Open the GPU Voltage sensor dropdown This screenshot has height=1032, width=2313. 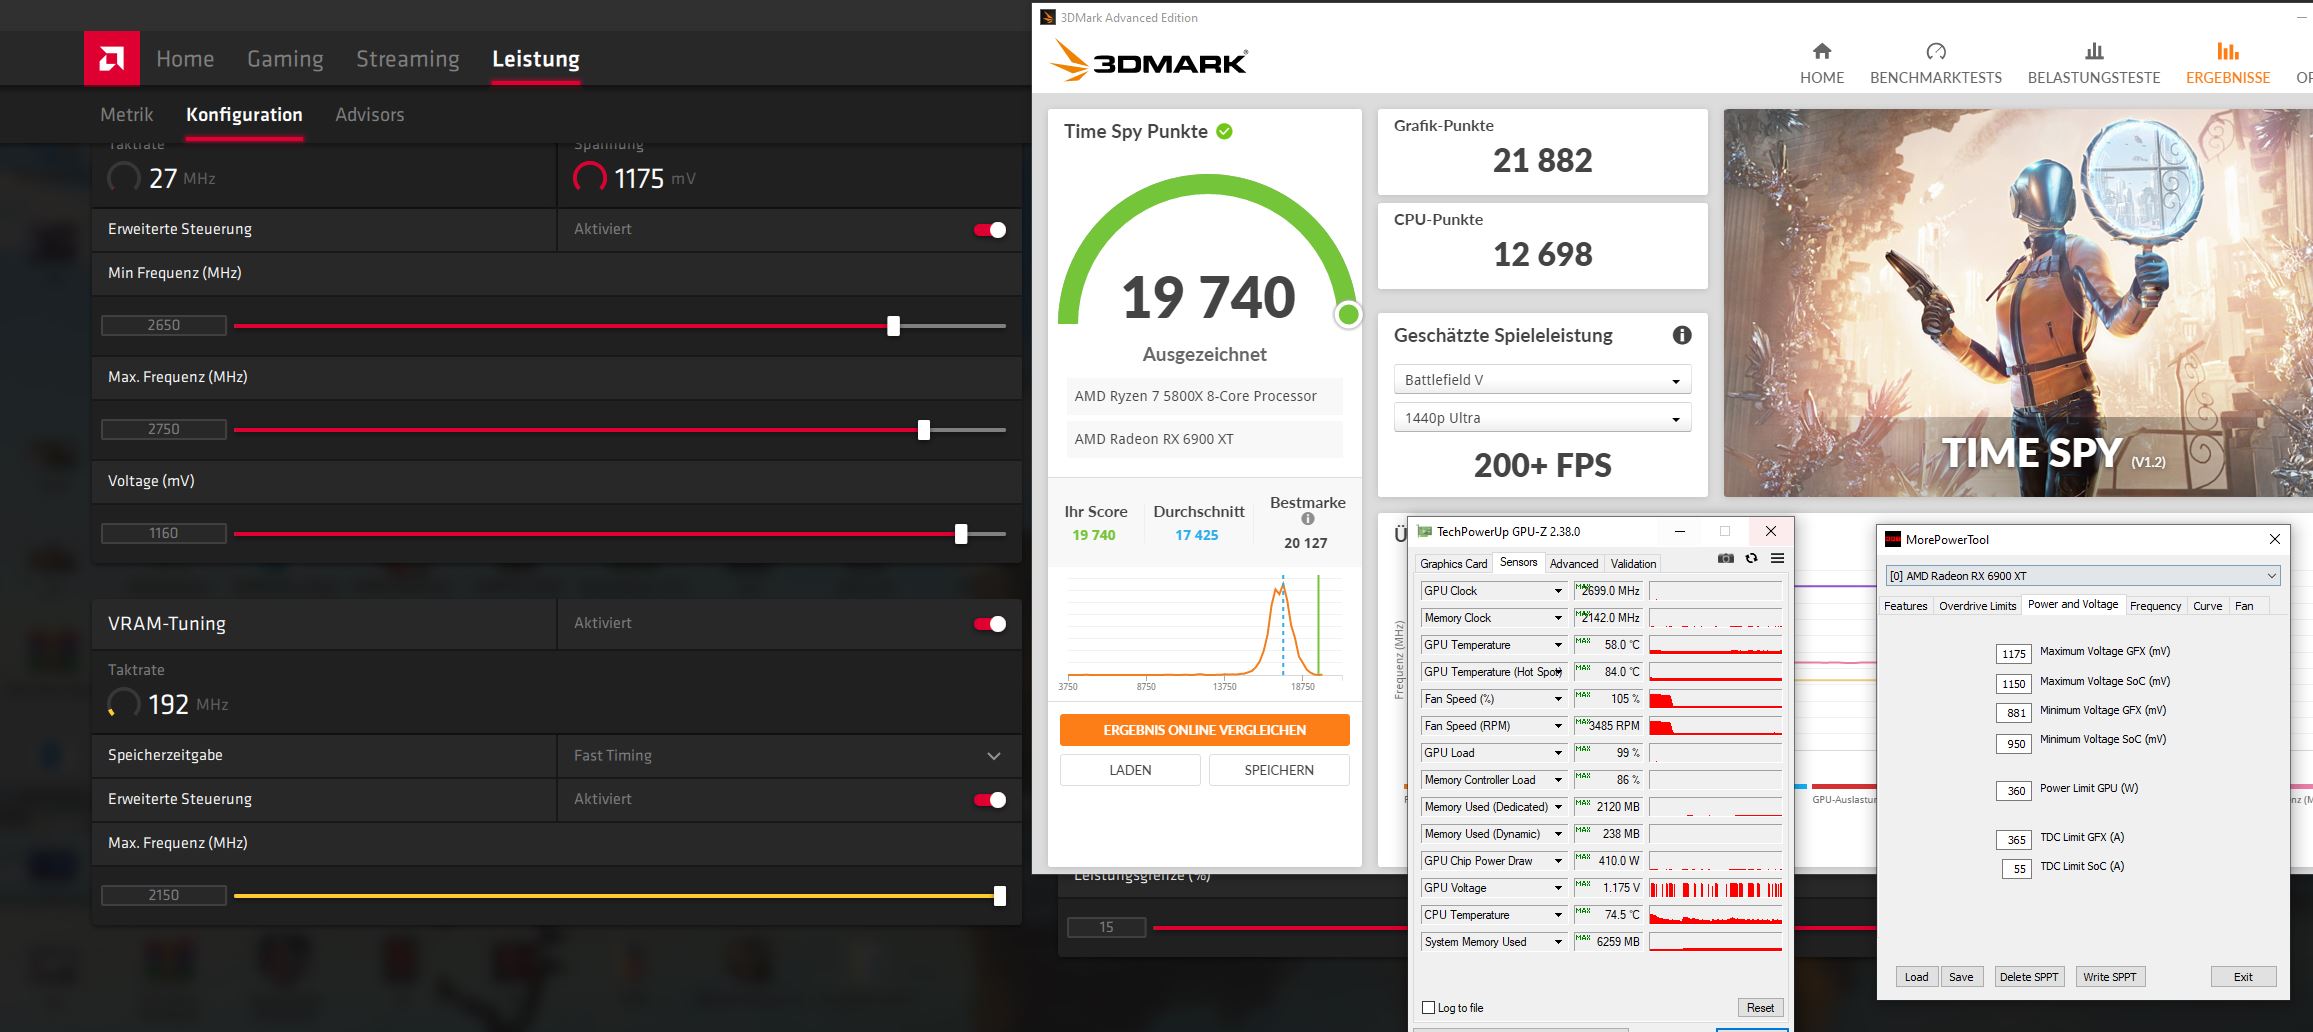coord(1558,888)
